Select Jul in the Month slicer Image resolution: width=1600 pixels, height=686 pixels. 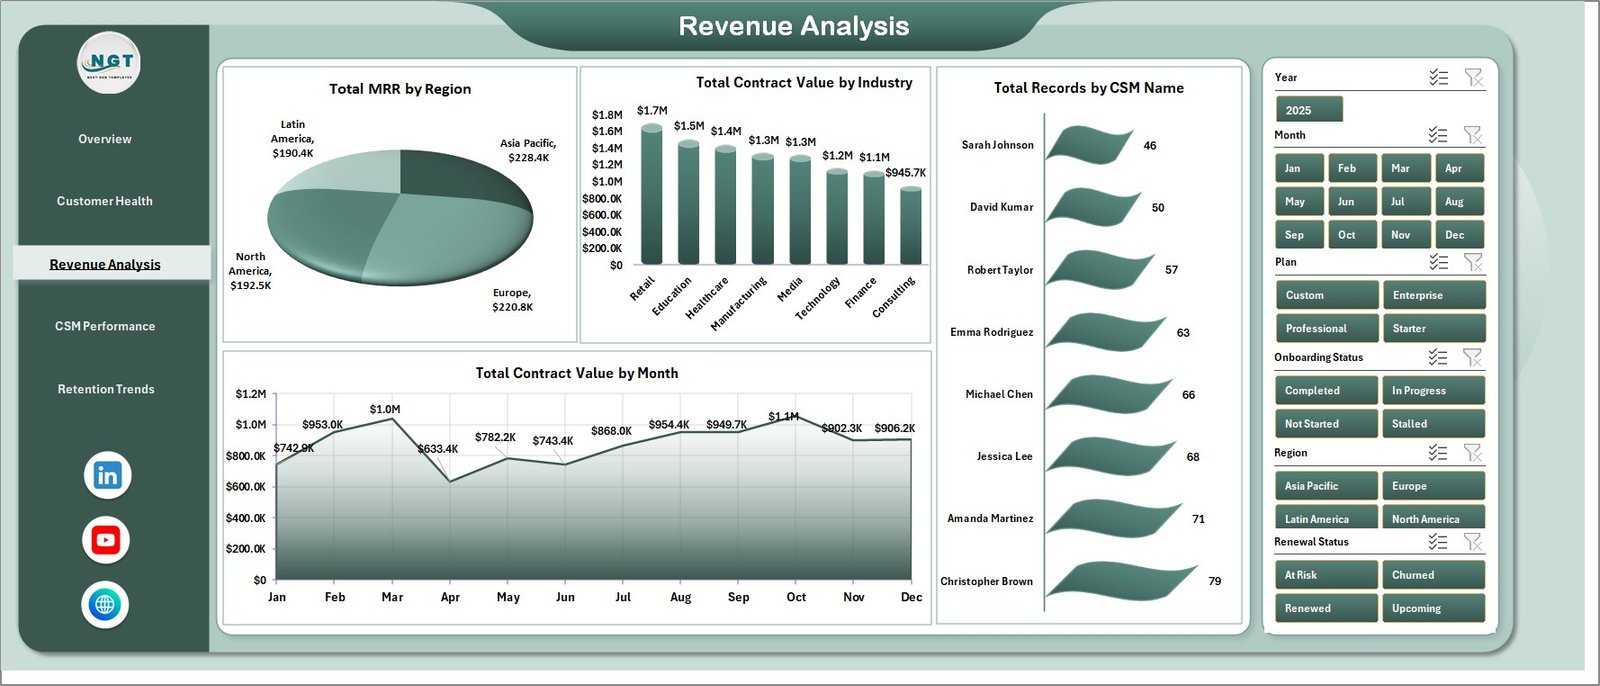1406,201
